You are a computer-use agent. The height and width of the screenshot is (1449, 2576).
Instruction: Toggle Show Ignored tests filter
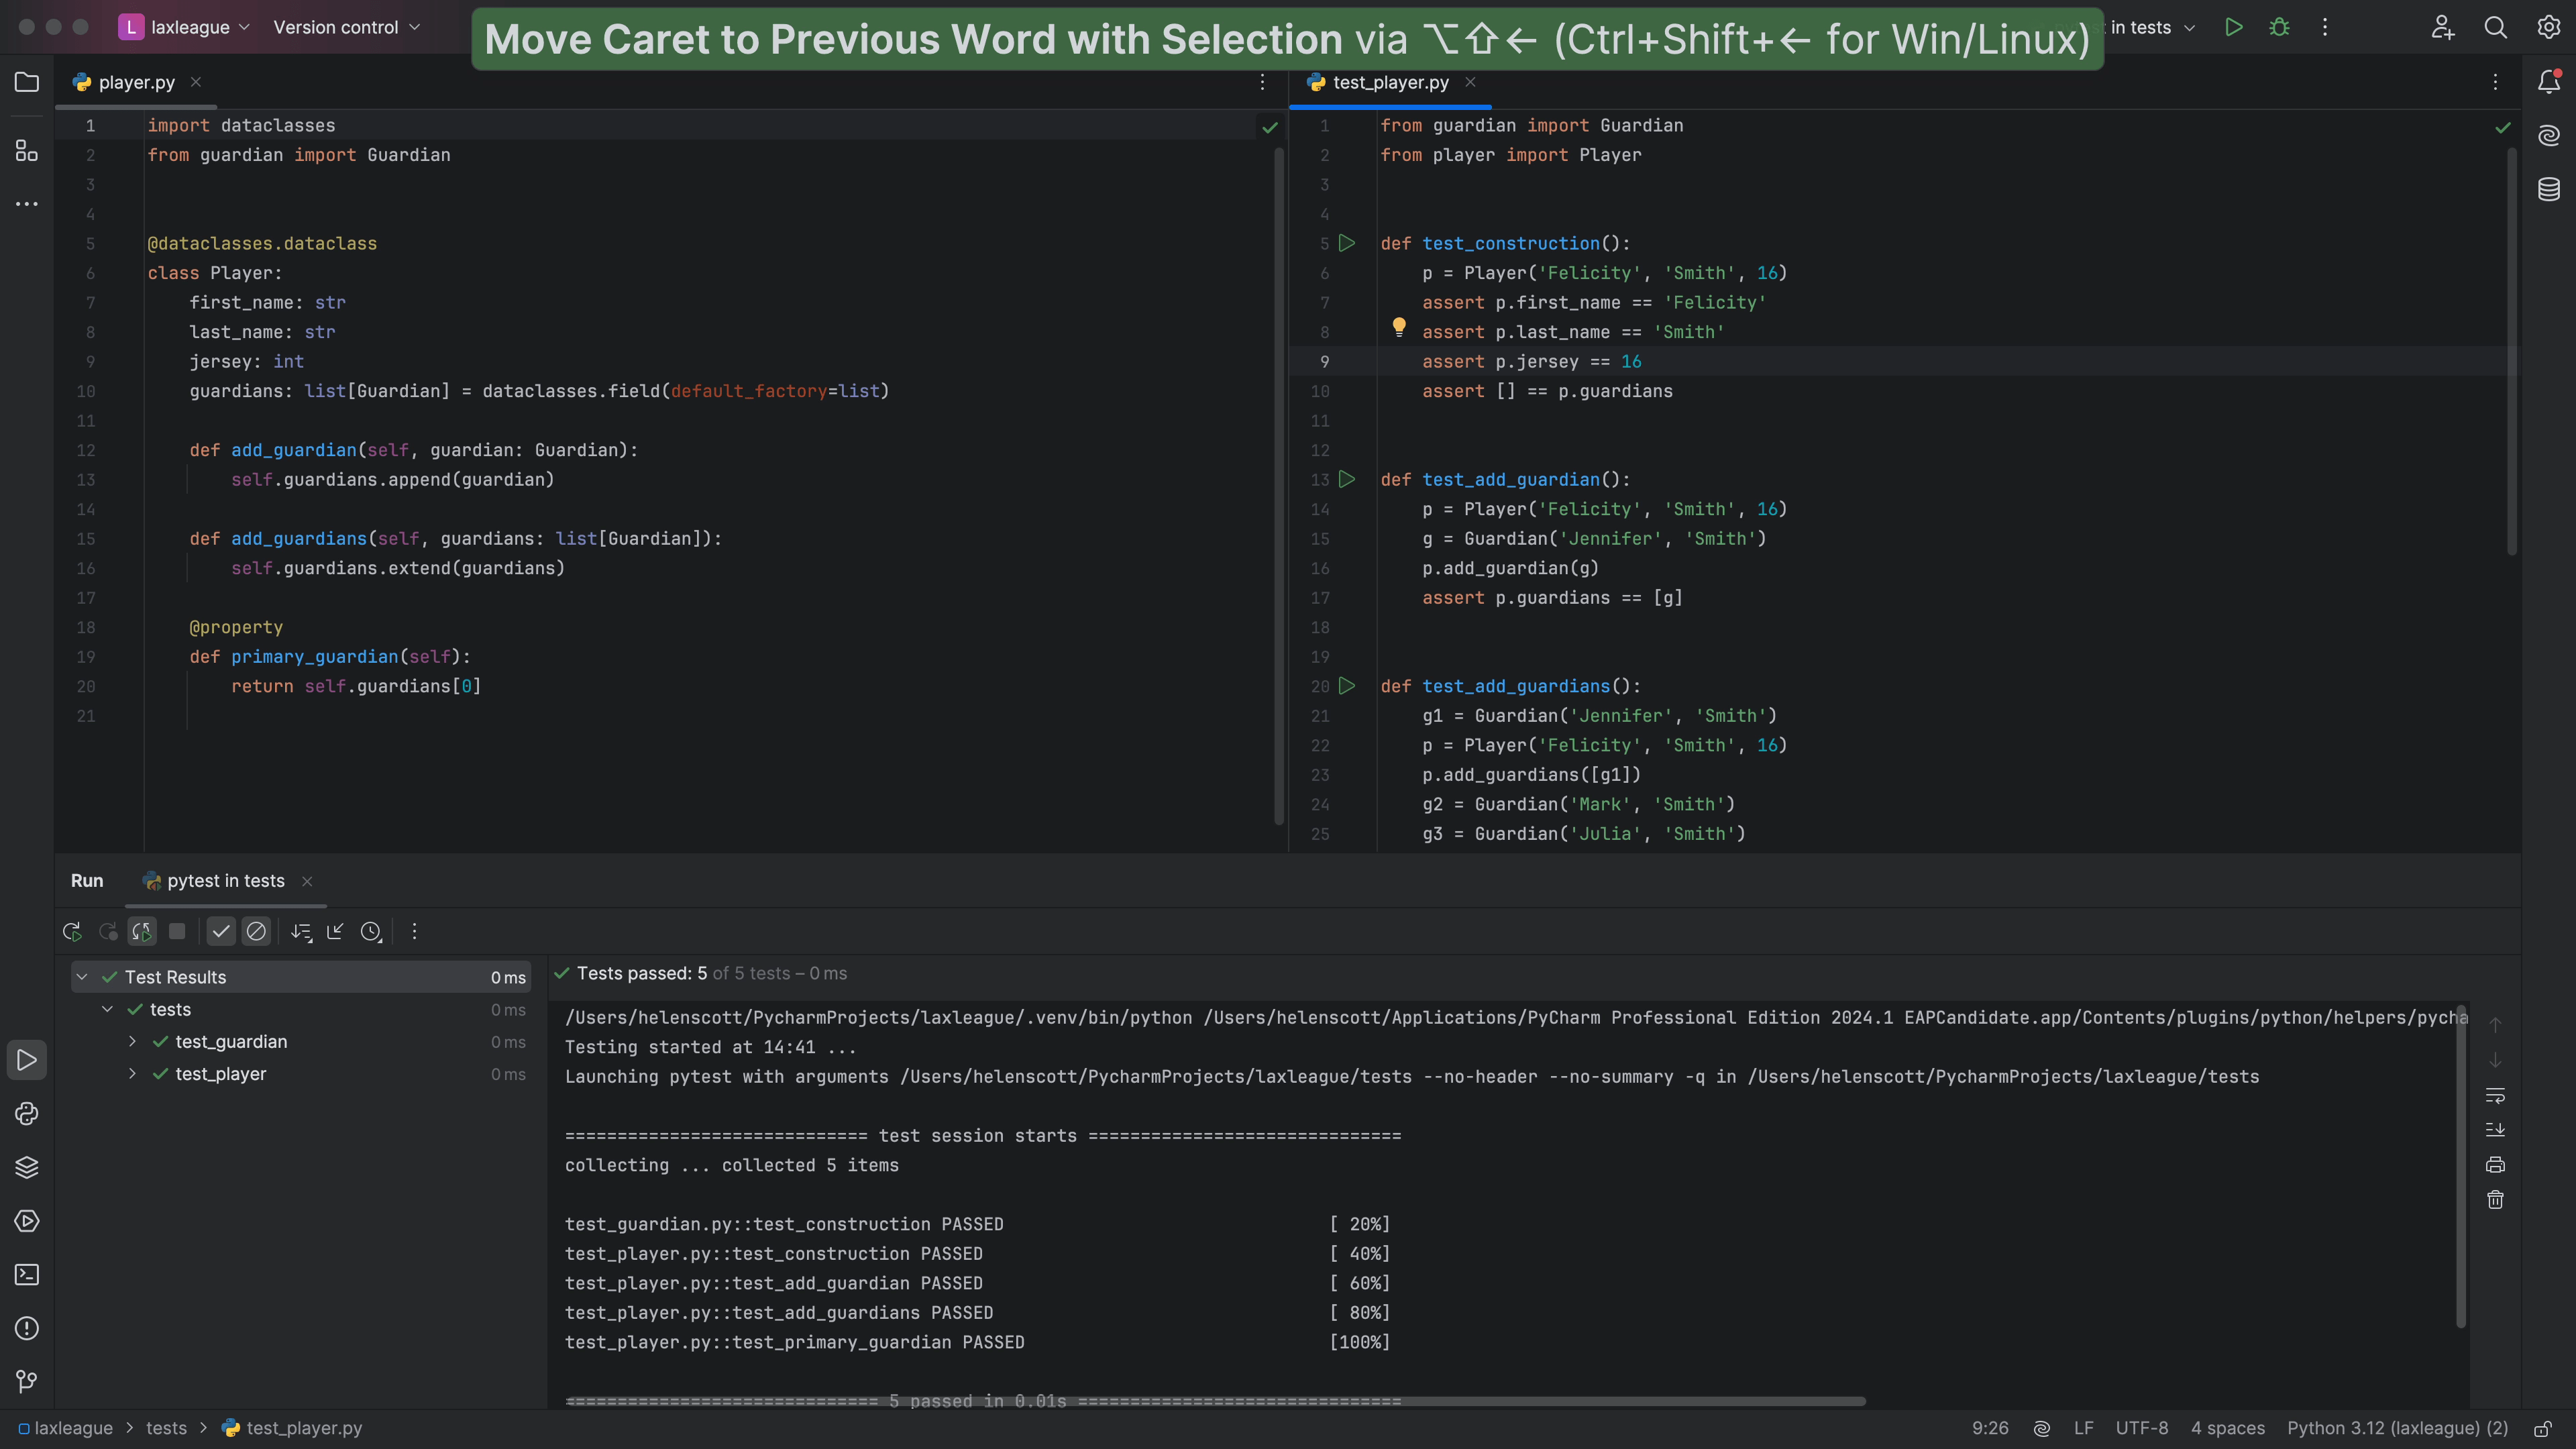(256, 932)
